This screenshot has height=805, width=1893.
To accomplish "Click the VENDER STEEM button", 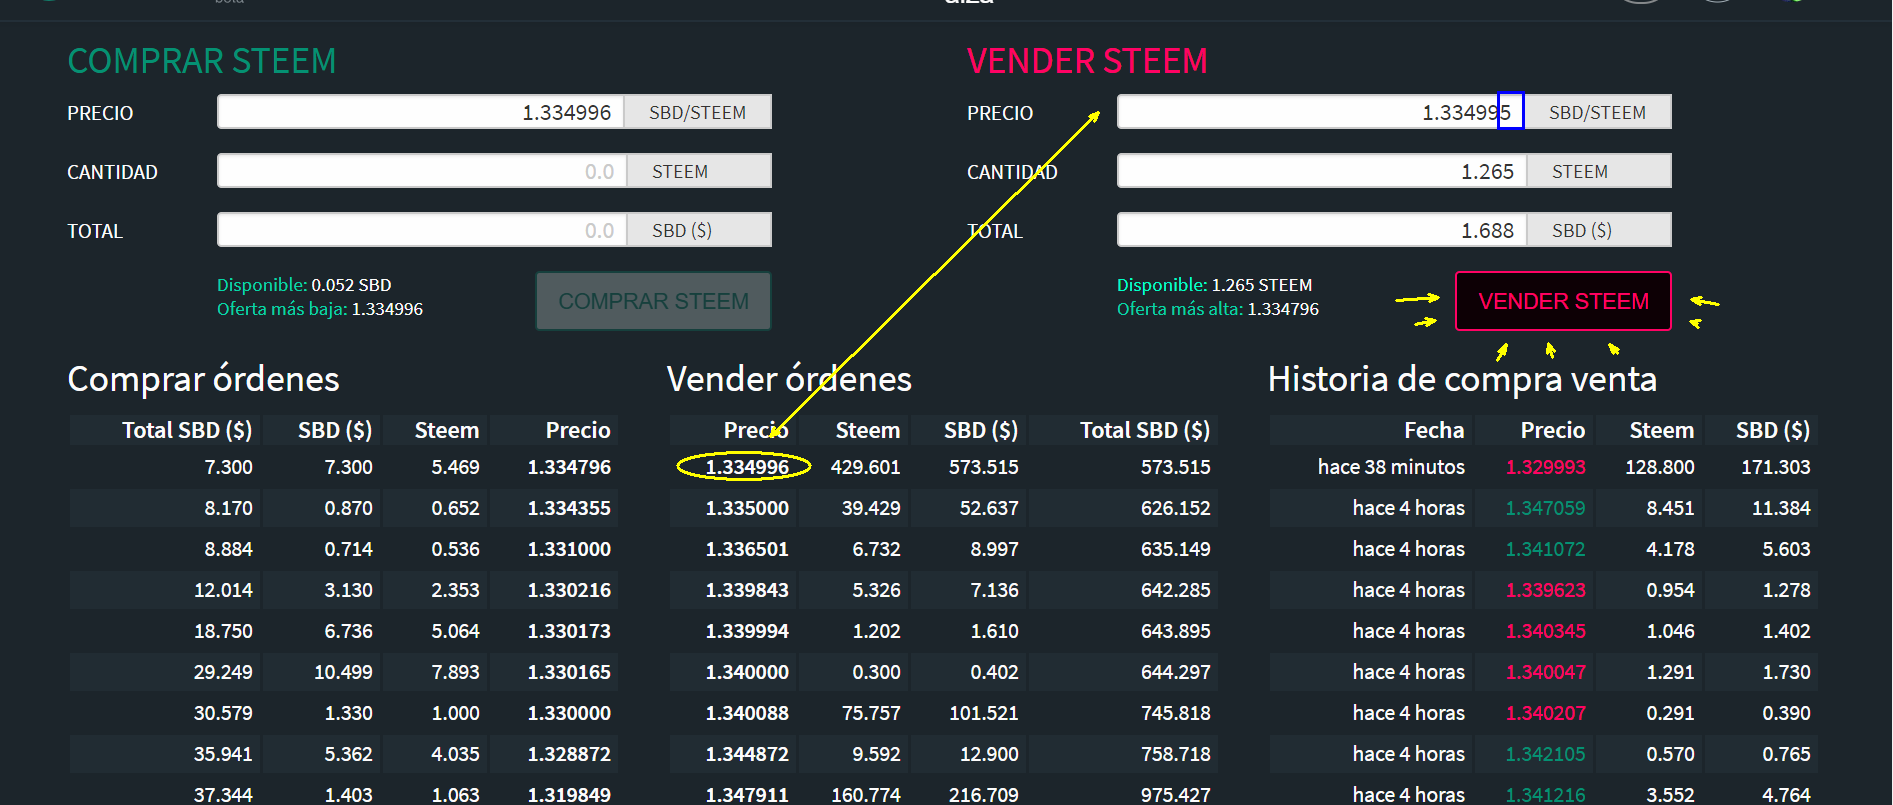I will pyautogui.click(x=1563, y=301).
